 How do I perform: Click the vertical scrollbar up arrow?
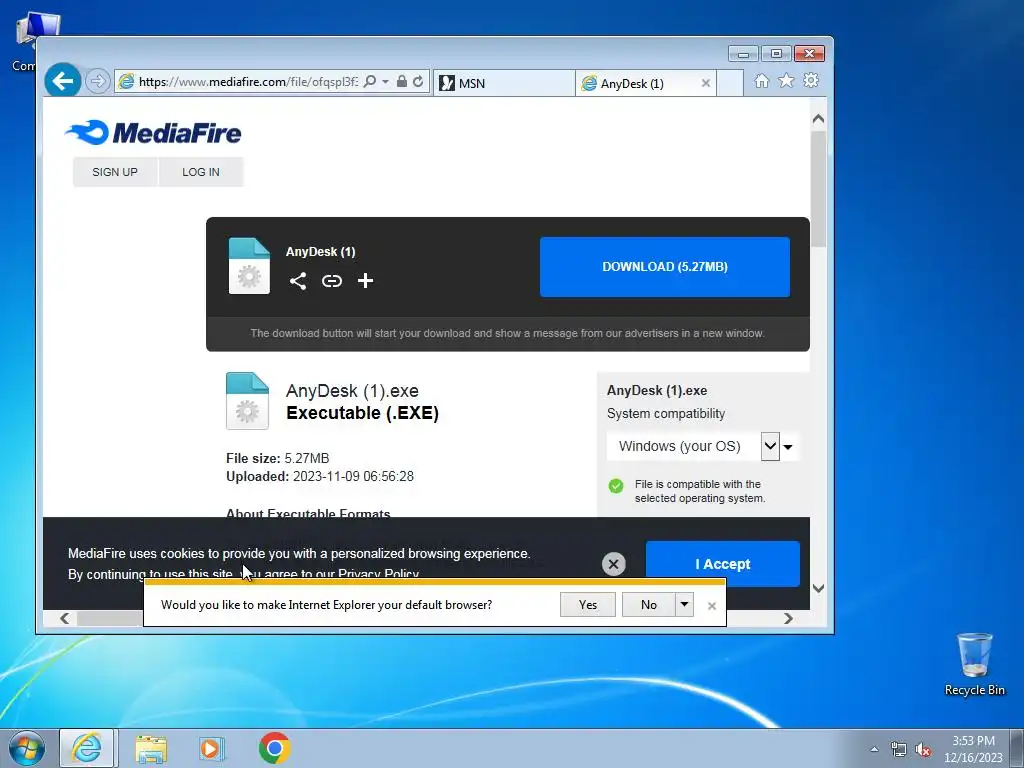pyautogui.click(x=818, y=119)
